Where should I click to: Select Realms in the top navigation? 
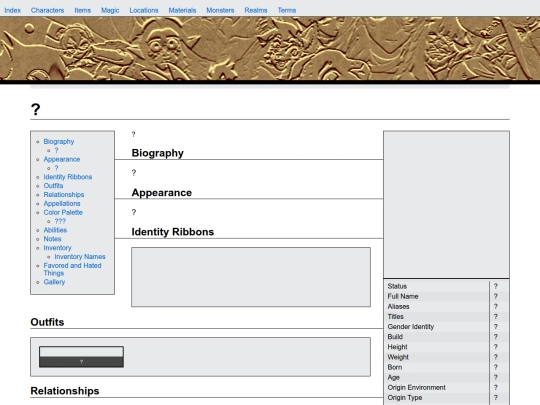256,10
